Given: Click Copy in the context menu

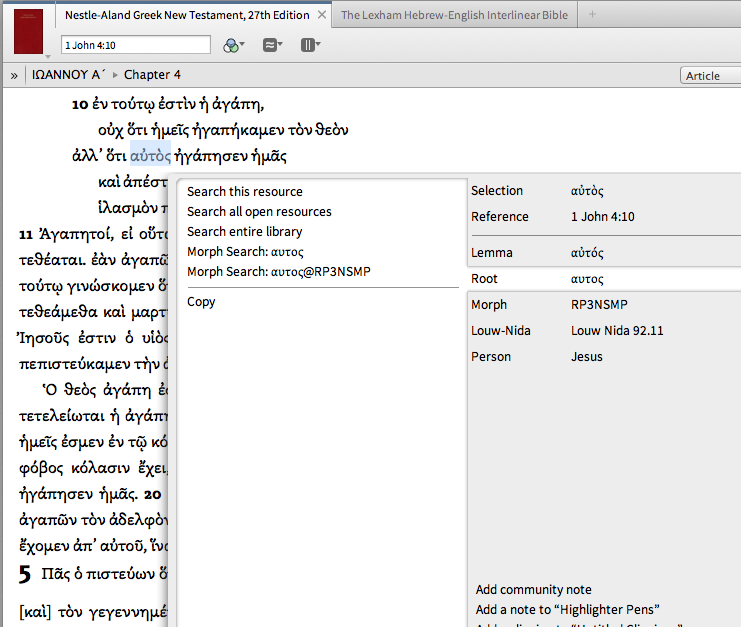Looking at the screenshot, I should [201, 302].
